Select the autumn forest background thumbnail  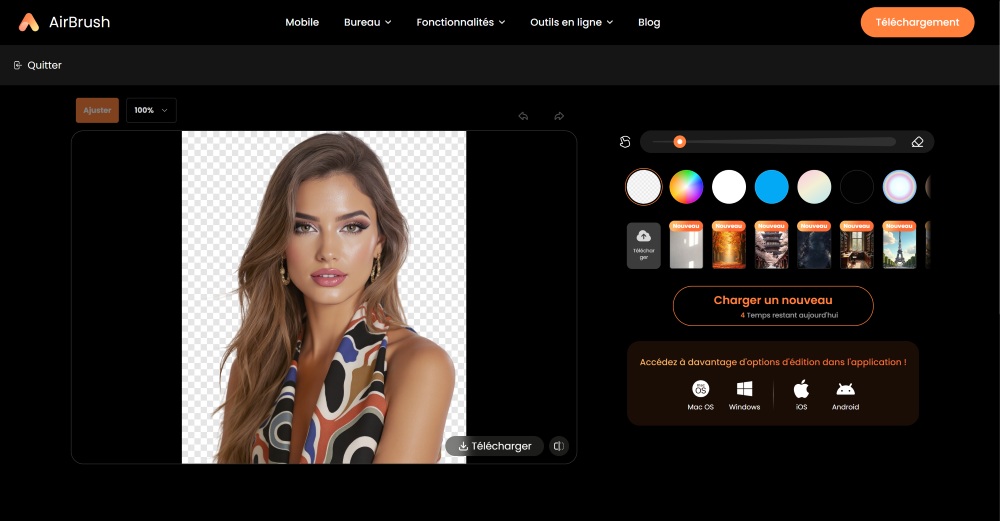[729, 245]
